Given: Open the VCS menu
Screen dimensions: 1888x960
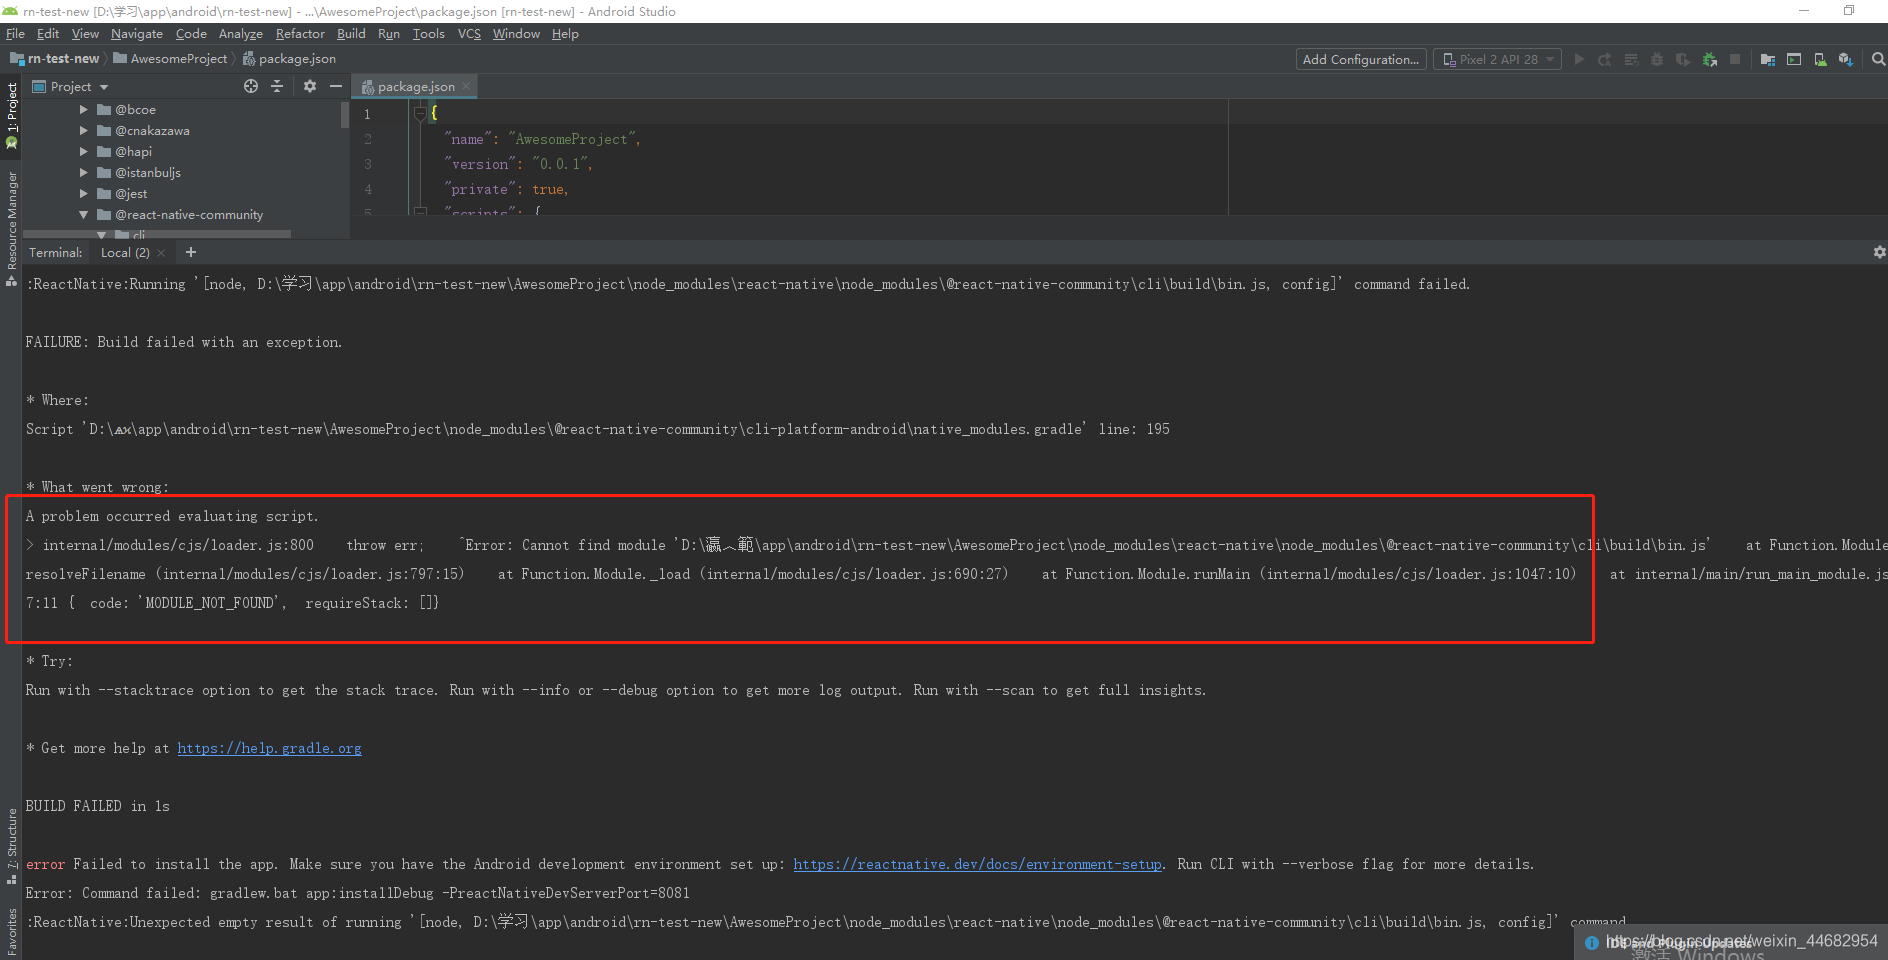Looking at the screenshot, I should [x=469, y=34].
